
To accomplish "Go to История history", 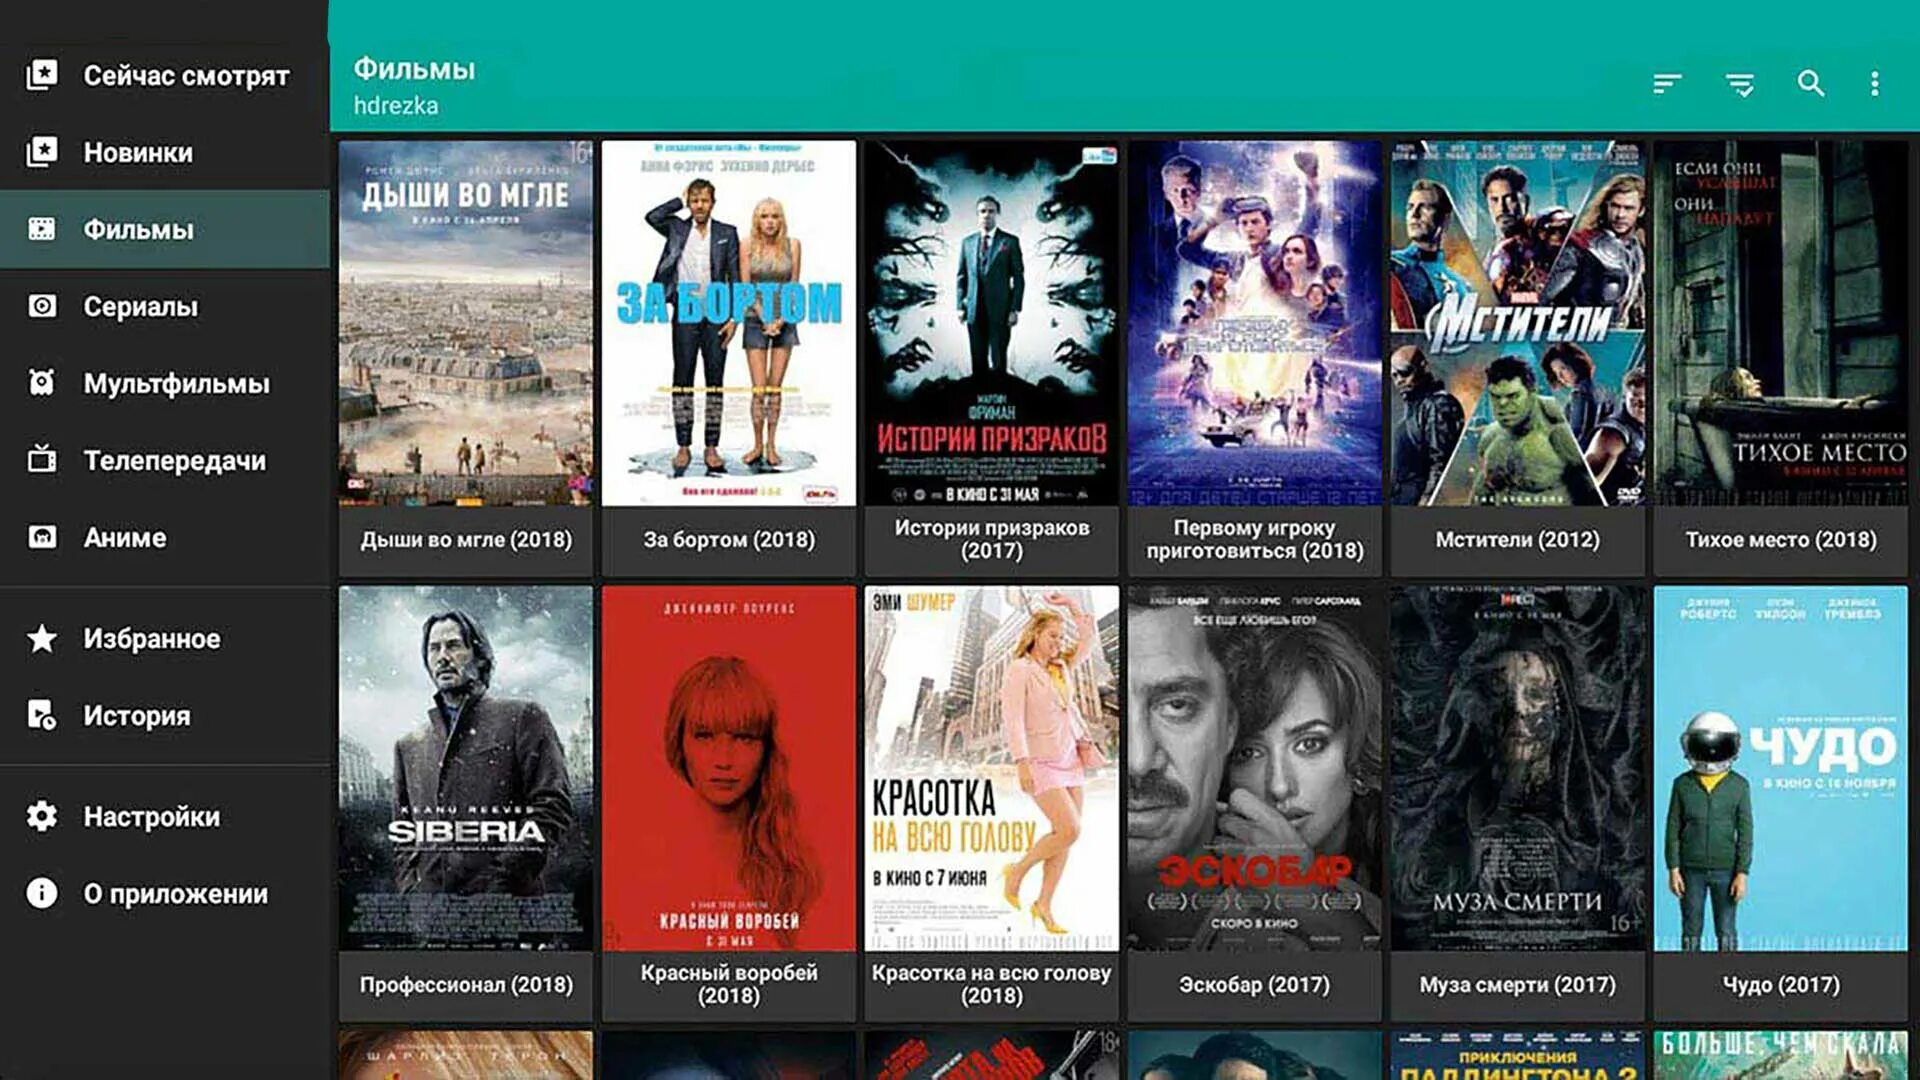I will tap(136, 715).
